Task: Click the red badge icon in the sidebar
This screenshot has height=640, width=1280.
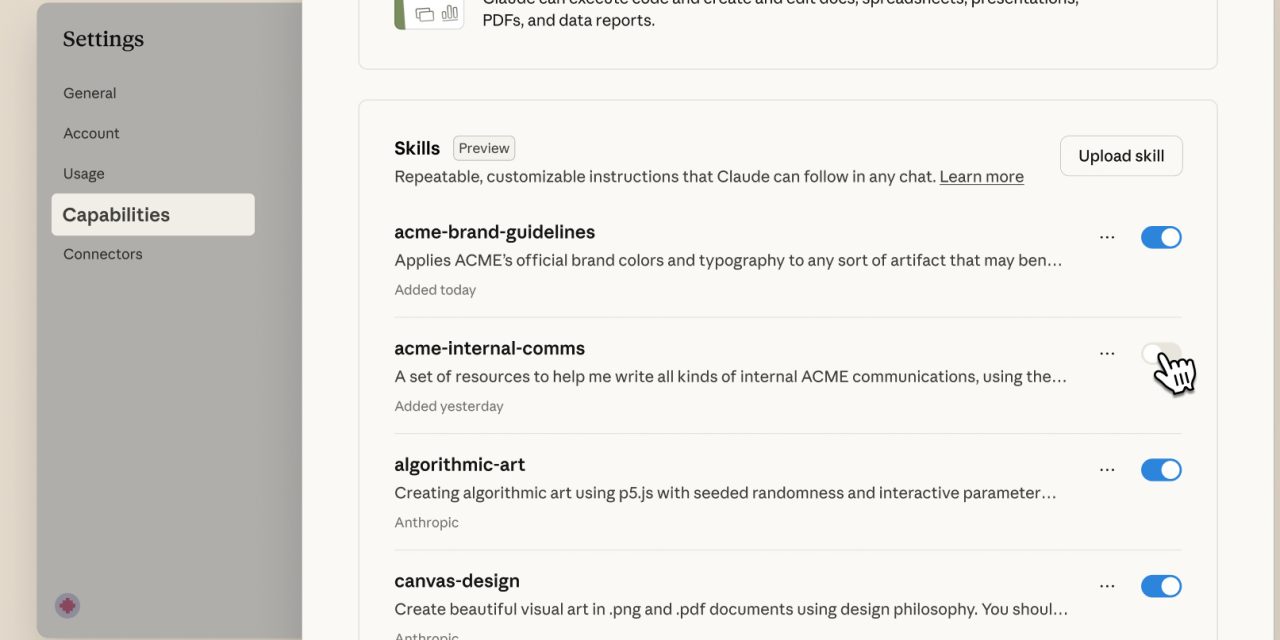Action: tap(66, 606)
